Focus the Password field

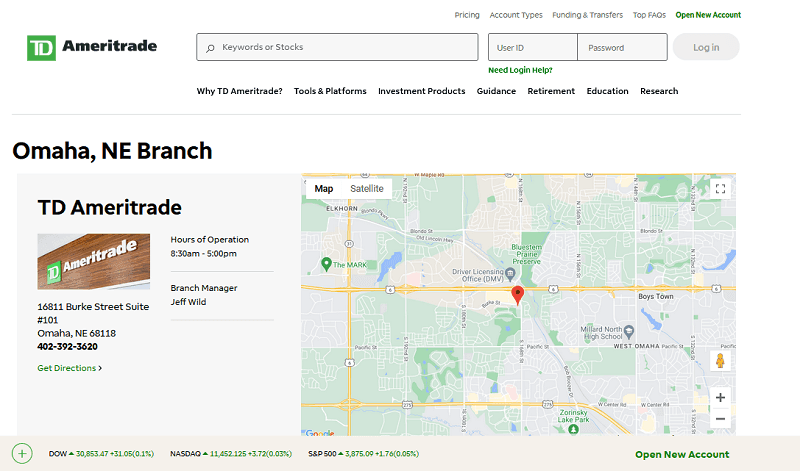click(x=622, y=47)
